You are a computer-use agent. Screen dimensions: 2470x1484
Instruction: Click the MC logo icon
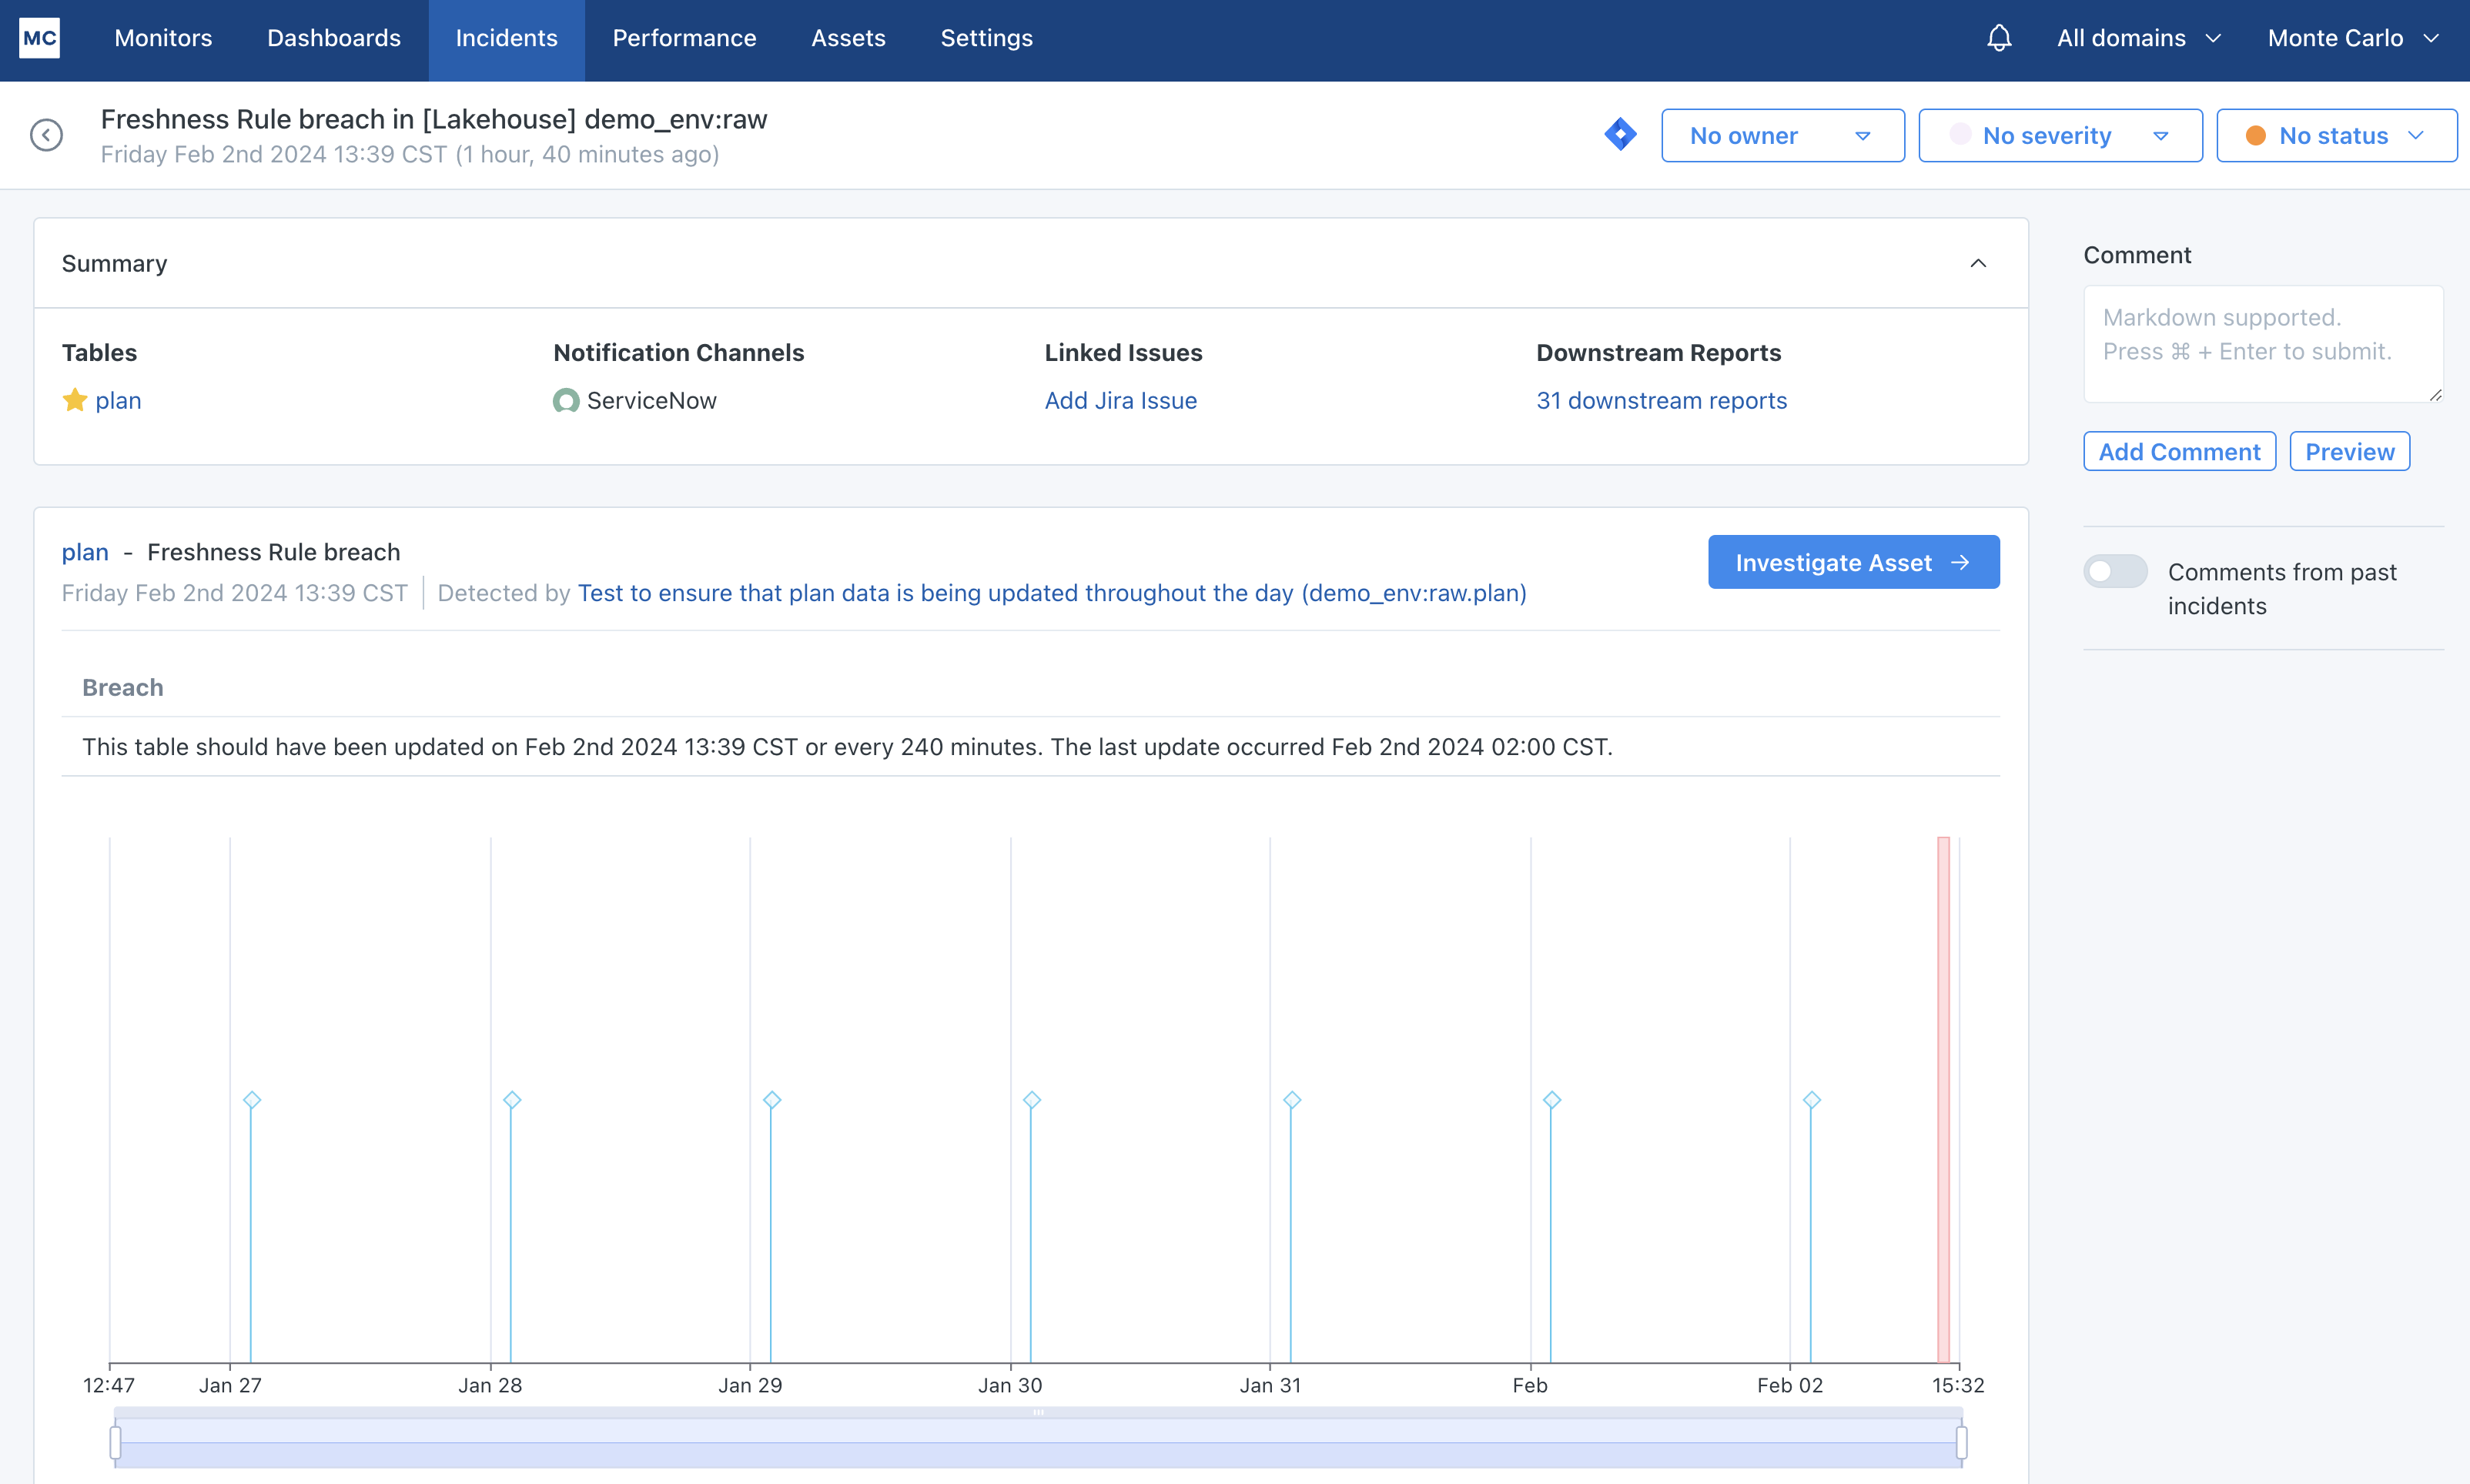(x=40, y=38)
